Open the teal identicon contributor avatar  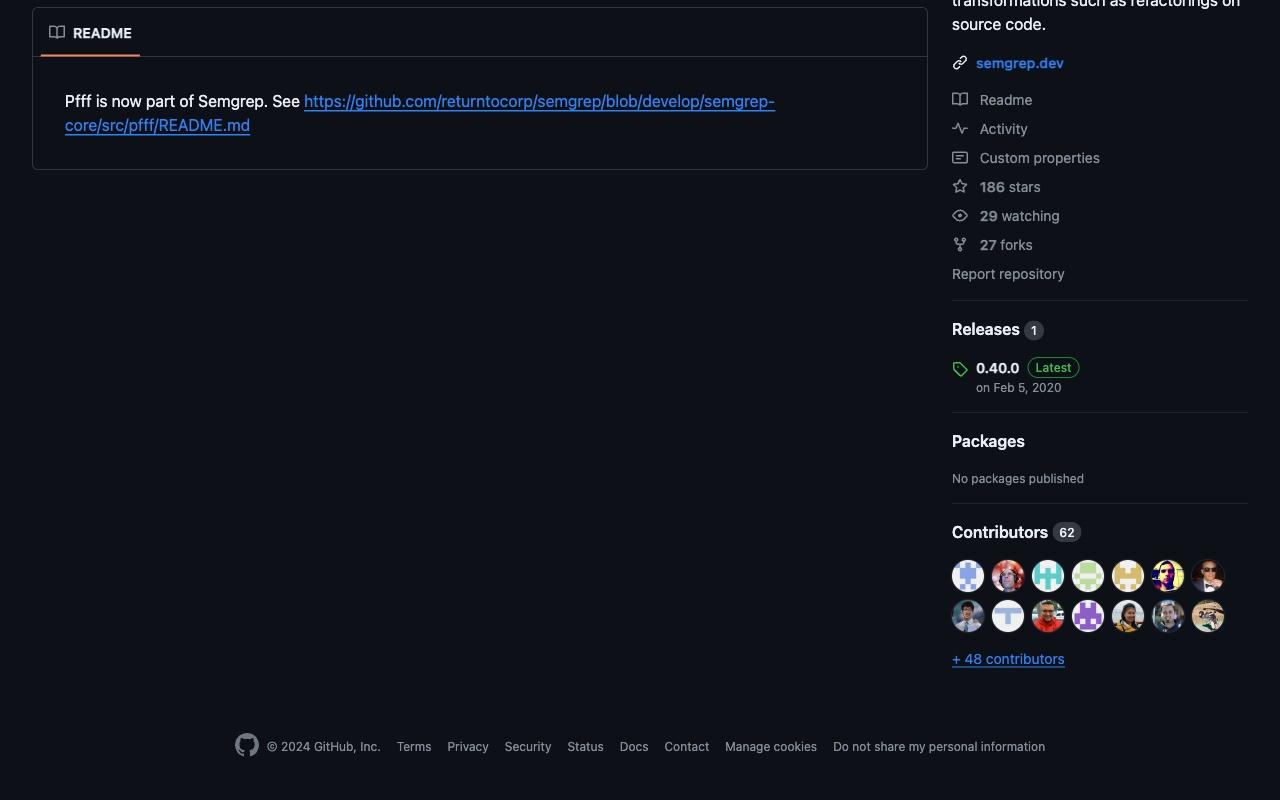click(1048, 576)
